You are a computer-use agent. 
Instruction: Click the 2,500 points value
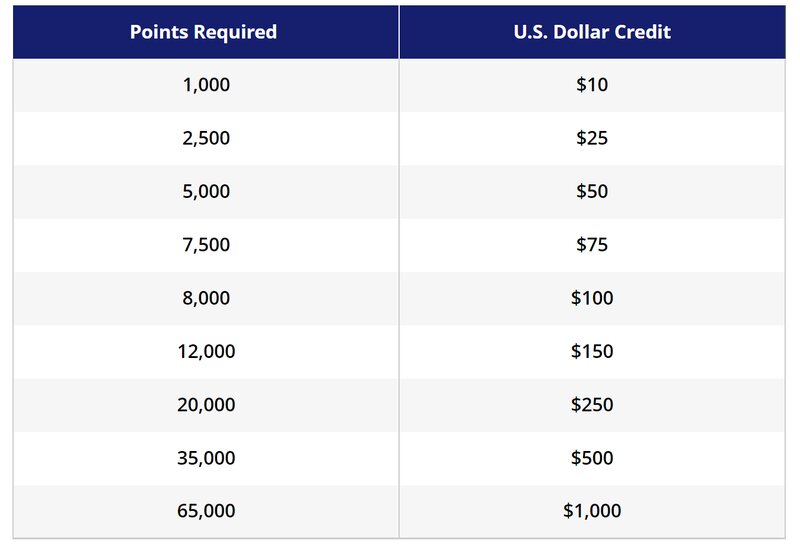pos(206,138)
